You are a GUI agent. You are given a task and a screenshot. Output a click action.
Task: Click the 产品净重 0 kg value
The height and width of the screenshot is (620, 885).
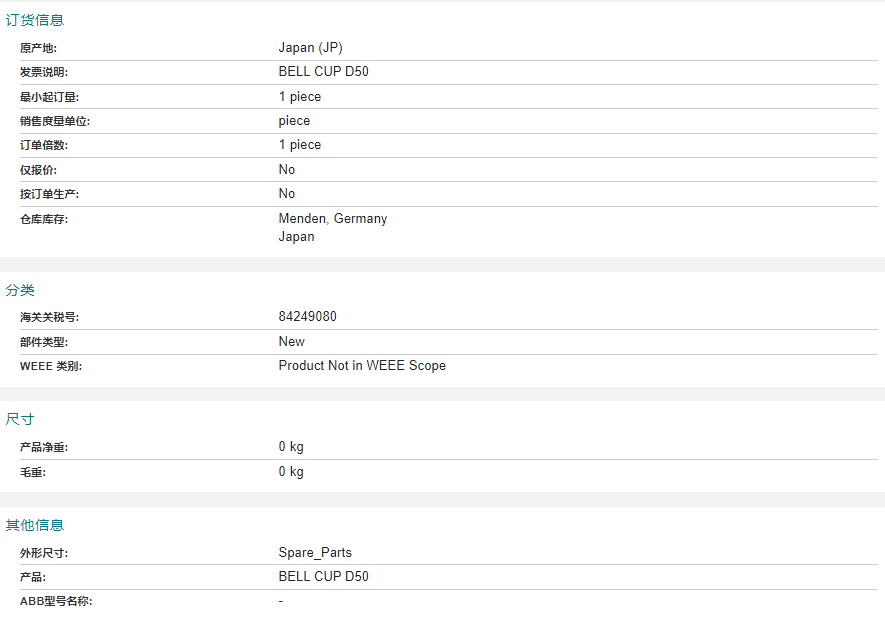(291, 447)
